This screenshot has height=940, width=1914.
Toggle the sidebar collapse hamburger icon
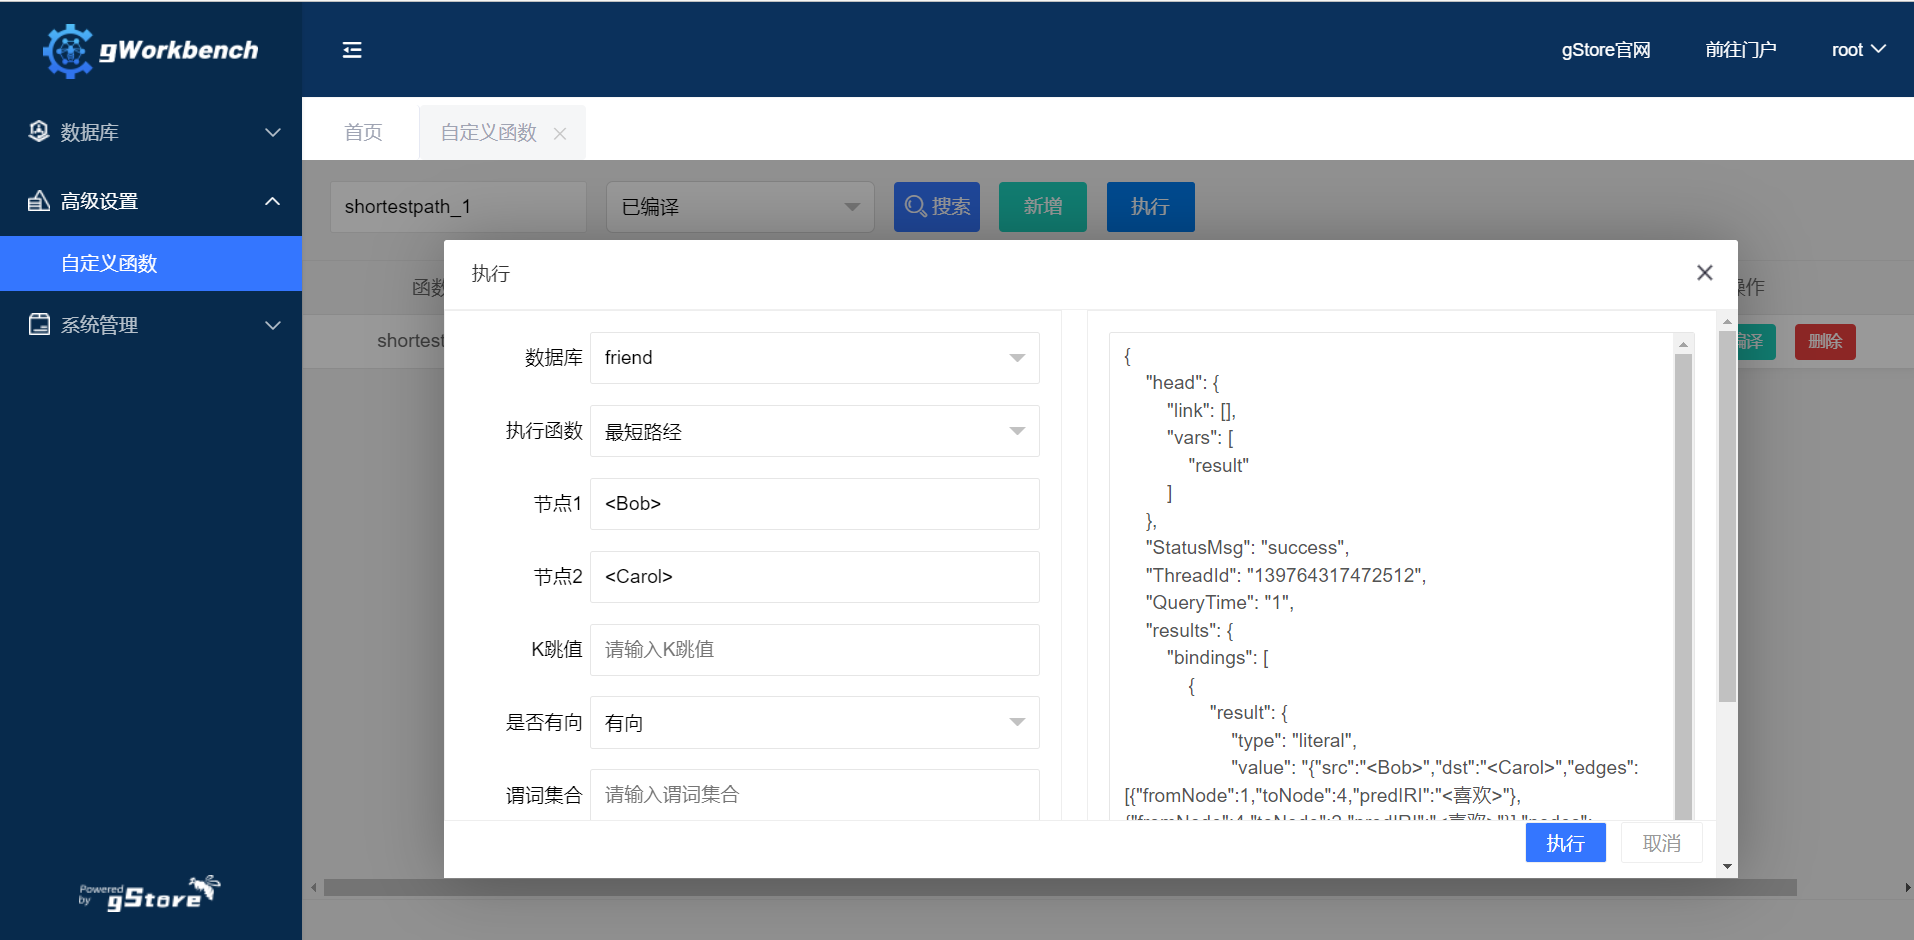352,50
